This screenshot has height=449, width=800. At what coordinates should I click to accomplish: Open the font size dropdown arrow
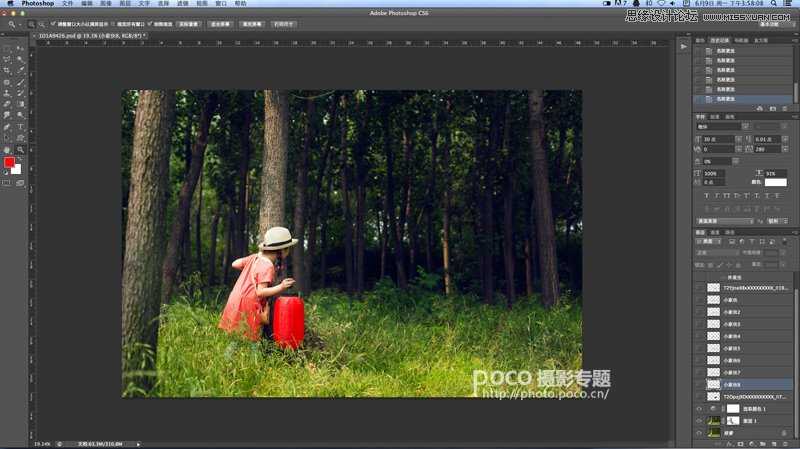click(738, 139)
